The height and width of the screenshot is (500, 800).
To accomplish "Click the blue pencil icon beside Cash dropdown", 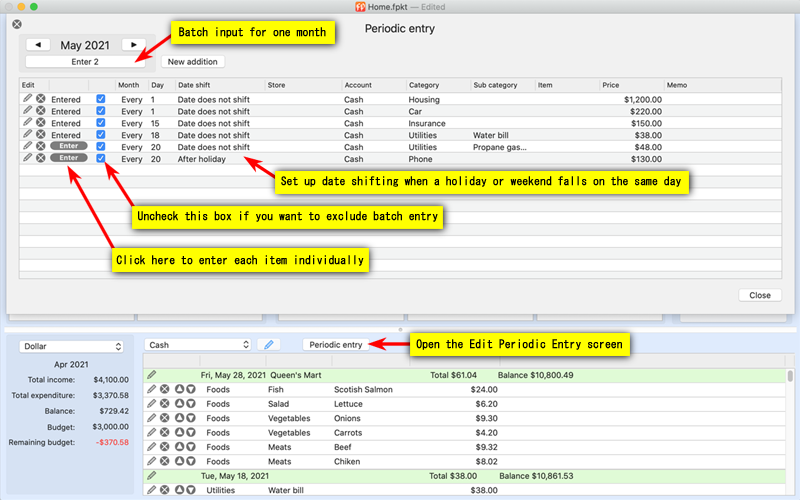I will pos(269,345).
